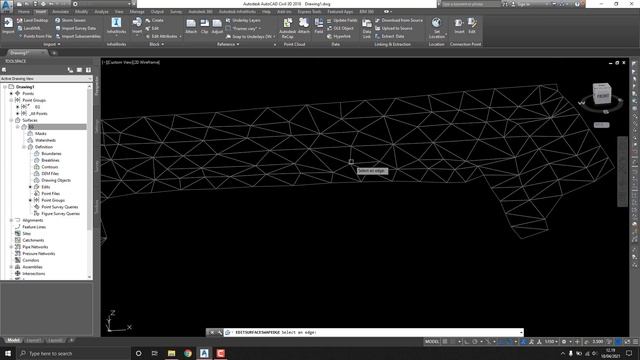The width and height of the screenshot is (640, 360).
Task: Open Windows Start menu
Action: click(x=7, y=353)
